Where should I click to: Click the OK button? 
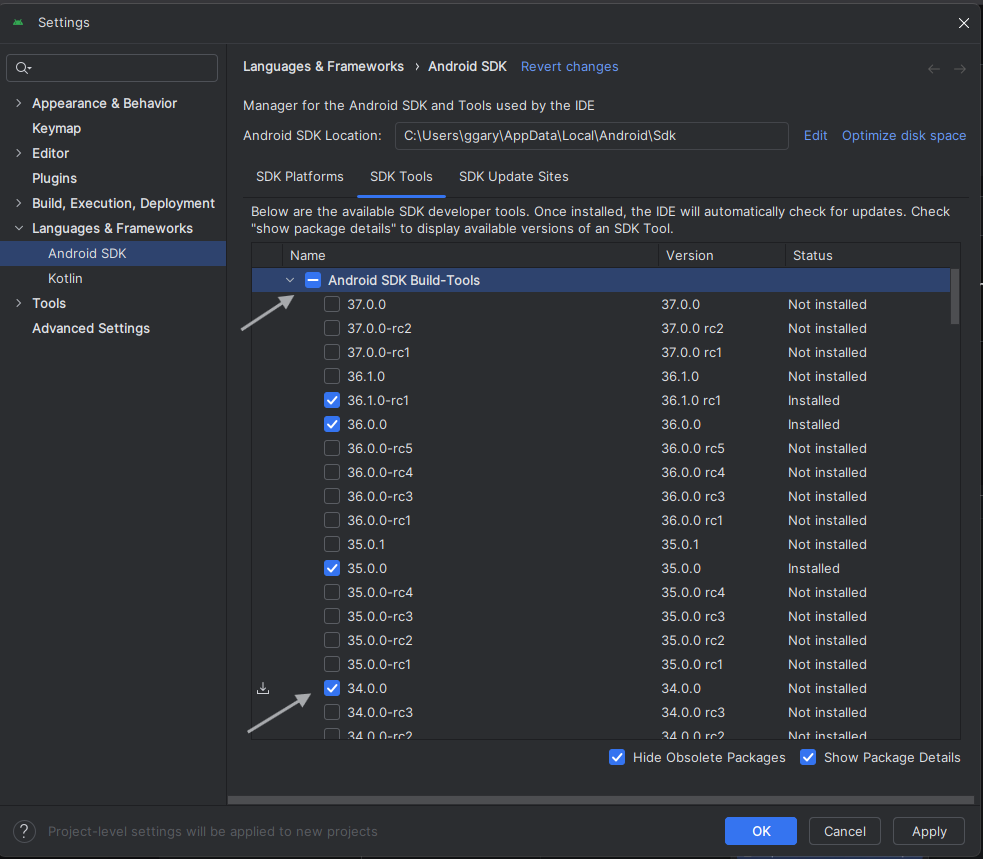(x=760, y=831)
